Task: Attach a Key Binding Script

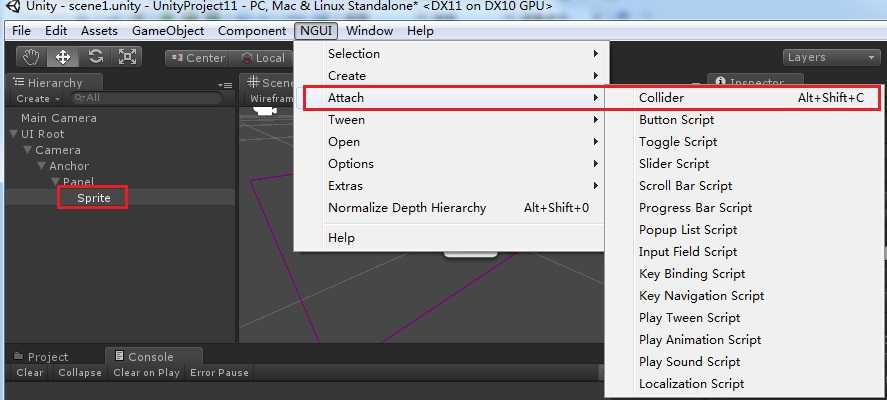Action: pyautogui.click(x=744, y=274)
